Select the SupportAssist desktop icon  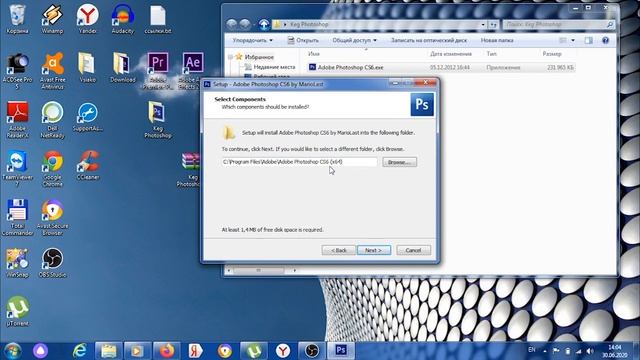pyautogui.click(x=87, y=117)
